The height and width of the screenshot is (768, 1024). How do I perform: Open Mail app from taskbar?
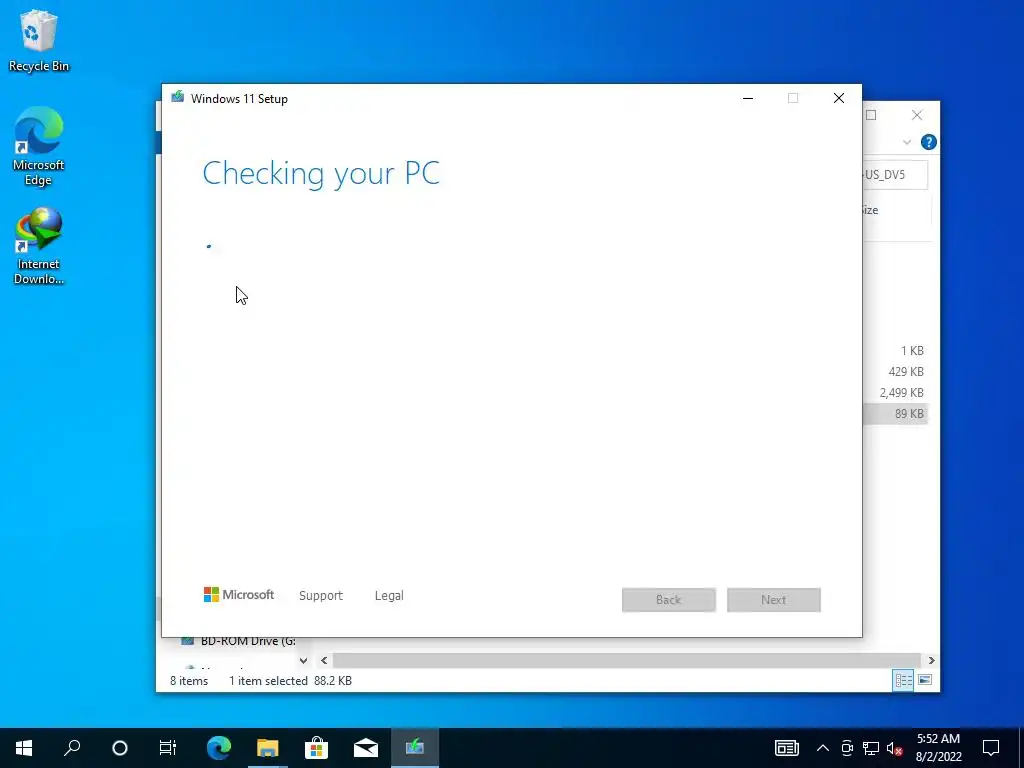pyautogui.click(x=366, y=748)
